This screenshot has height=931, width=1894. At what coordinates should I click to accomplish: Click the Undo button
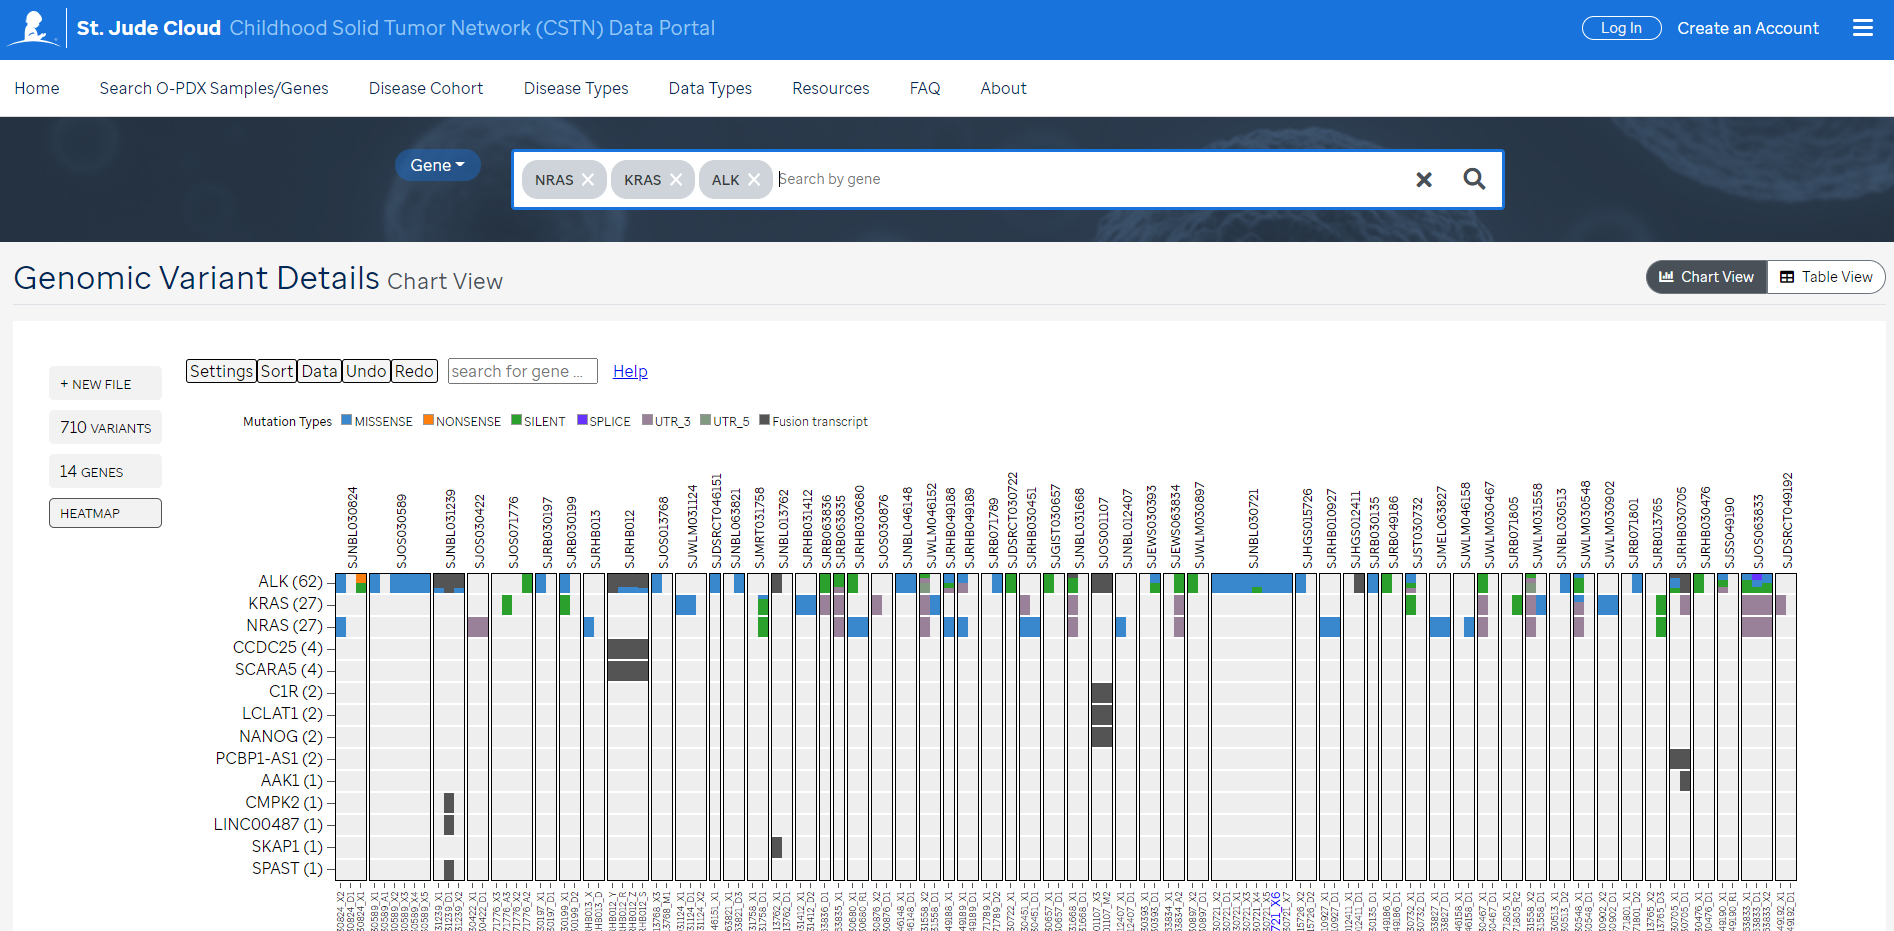click(366, 371)
